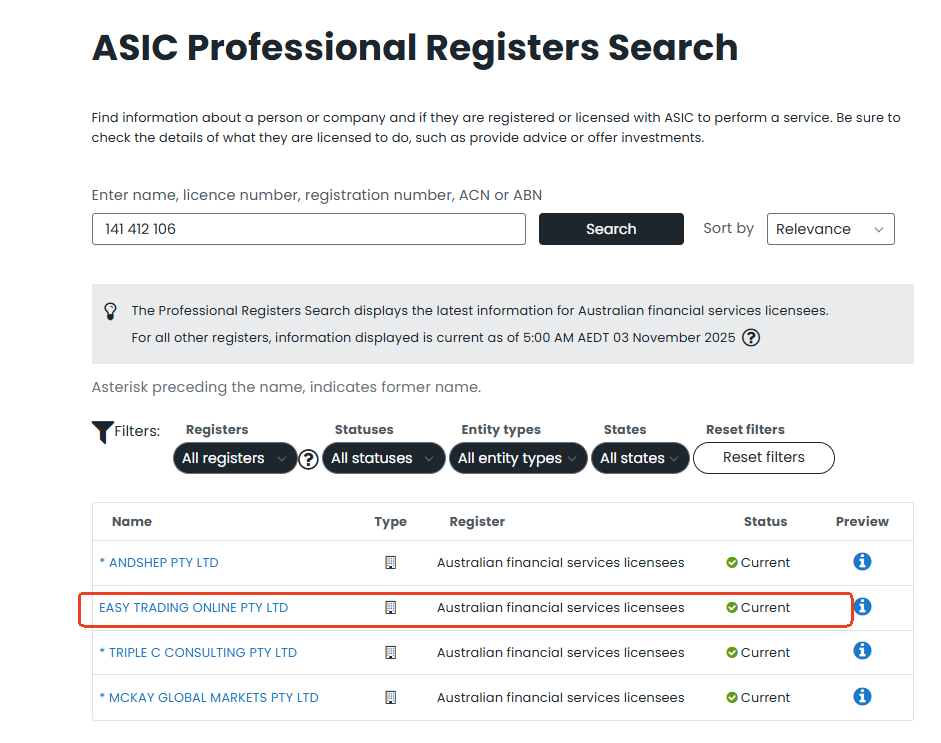Open preview info for TRIPLE C CONSULTING
This screenshot has height=743, width=941.
862,651
